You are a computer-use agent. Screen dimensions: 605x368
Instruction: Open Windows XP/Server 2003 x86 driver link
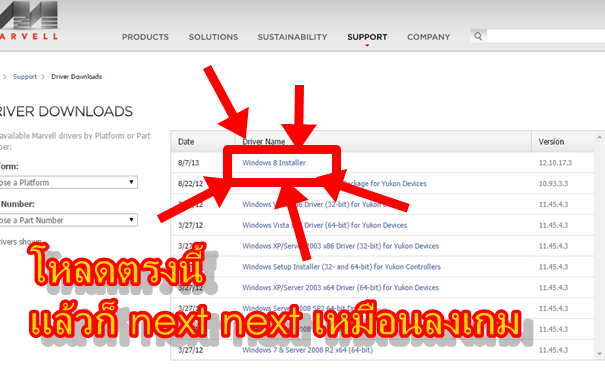tap(340, 246)
